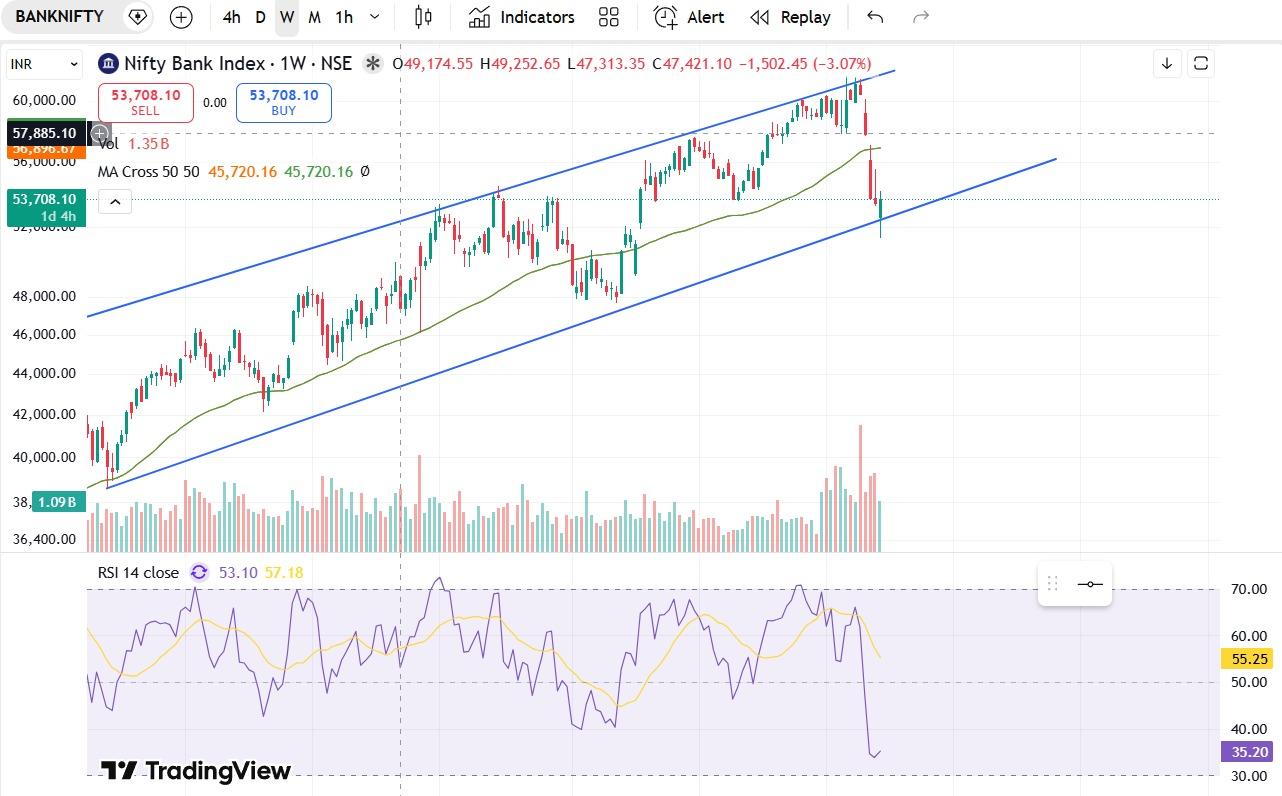Click the BUY 53,708.10 button

point(284,102)
